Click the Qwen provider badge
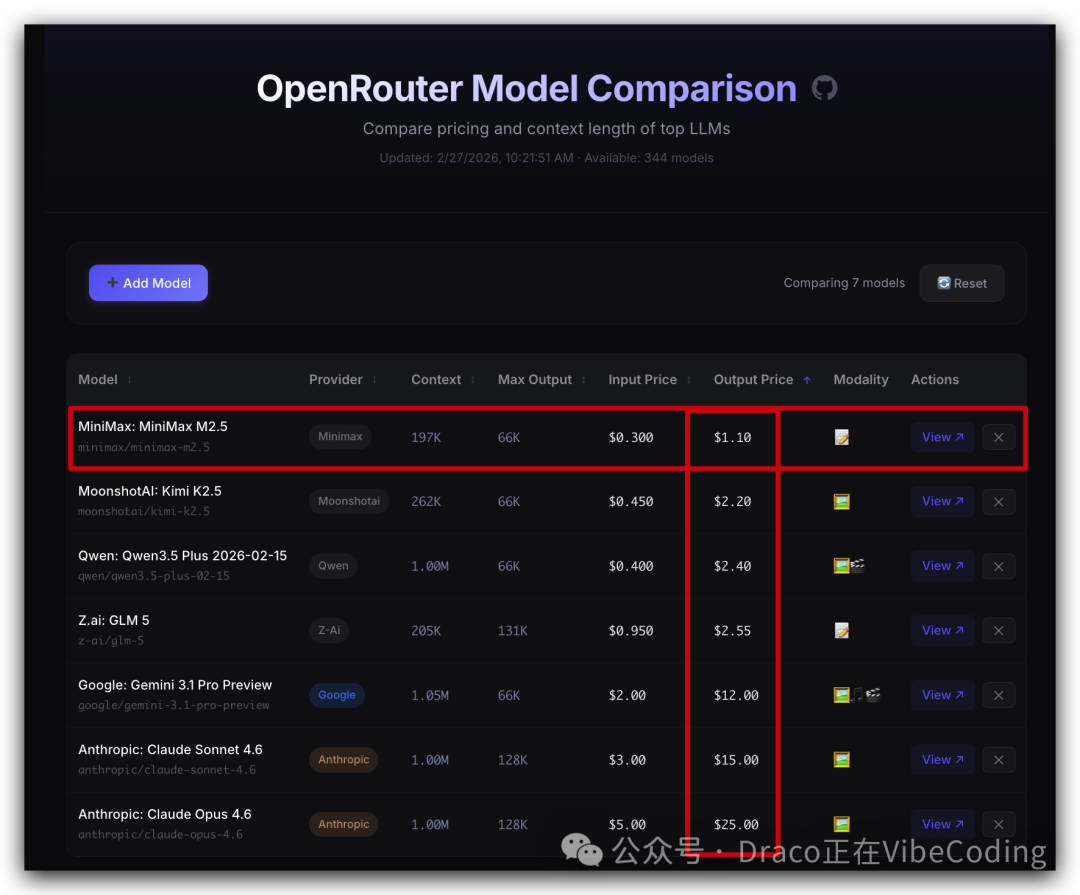Screen dimensions: 1080x895 click(333, 566)
